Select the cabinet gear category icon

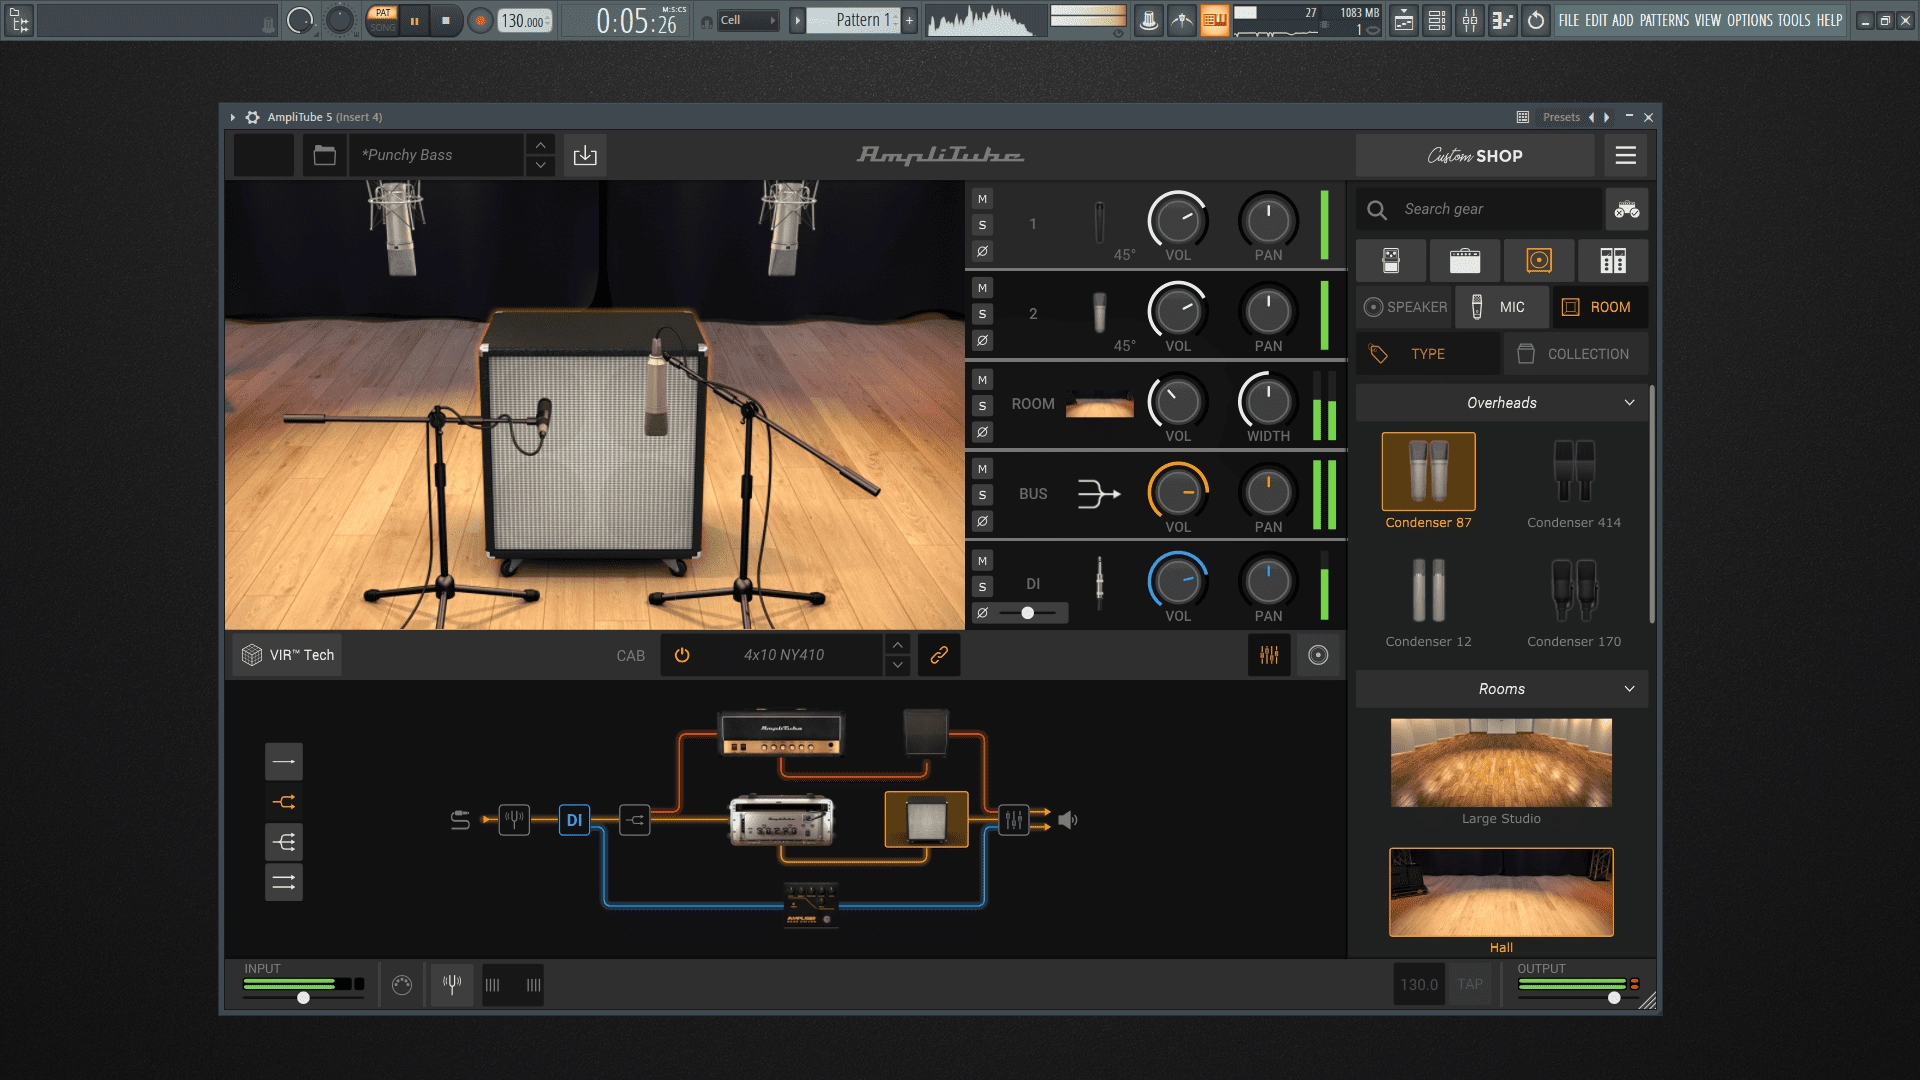click(1539, 260)
